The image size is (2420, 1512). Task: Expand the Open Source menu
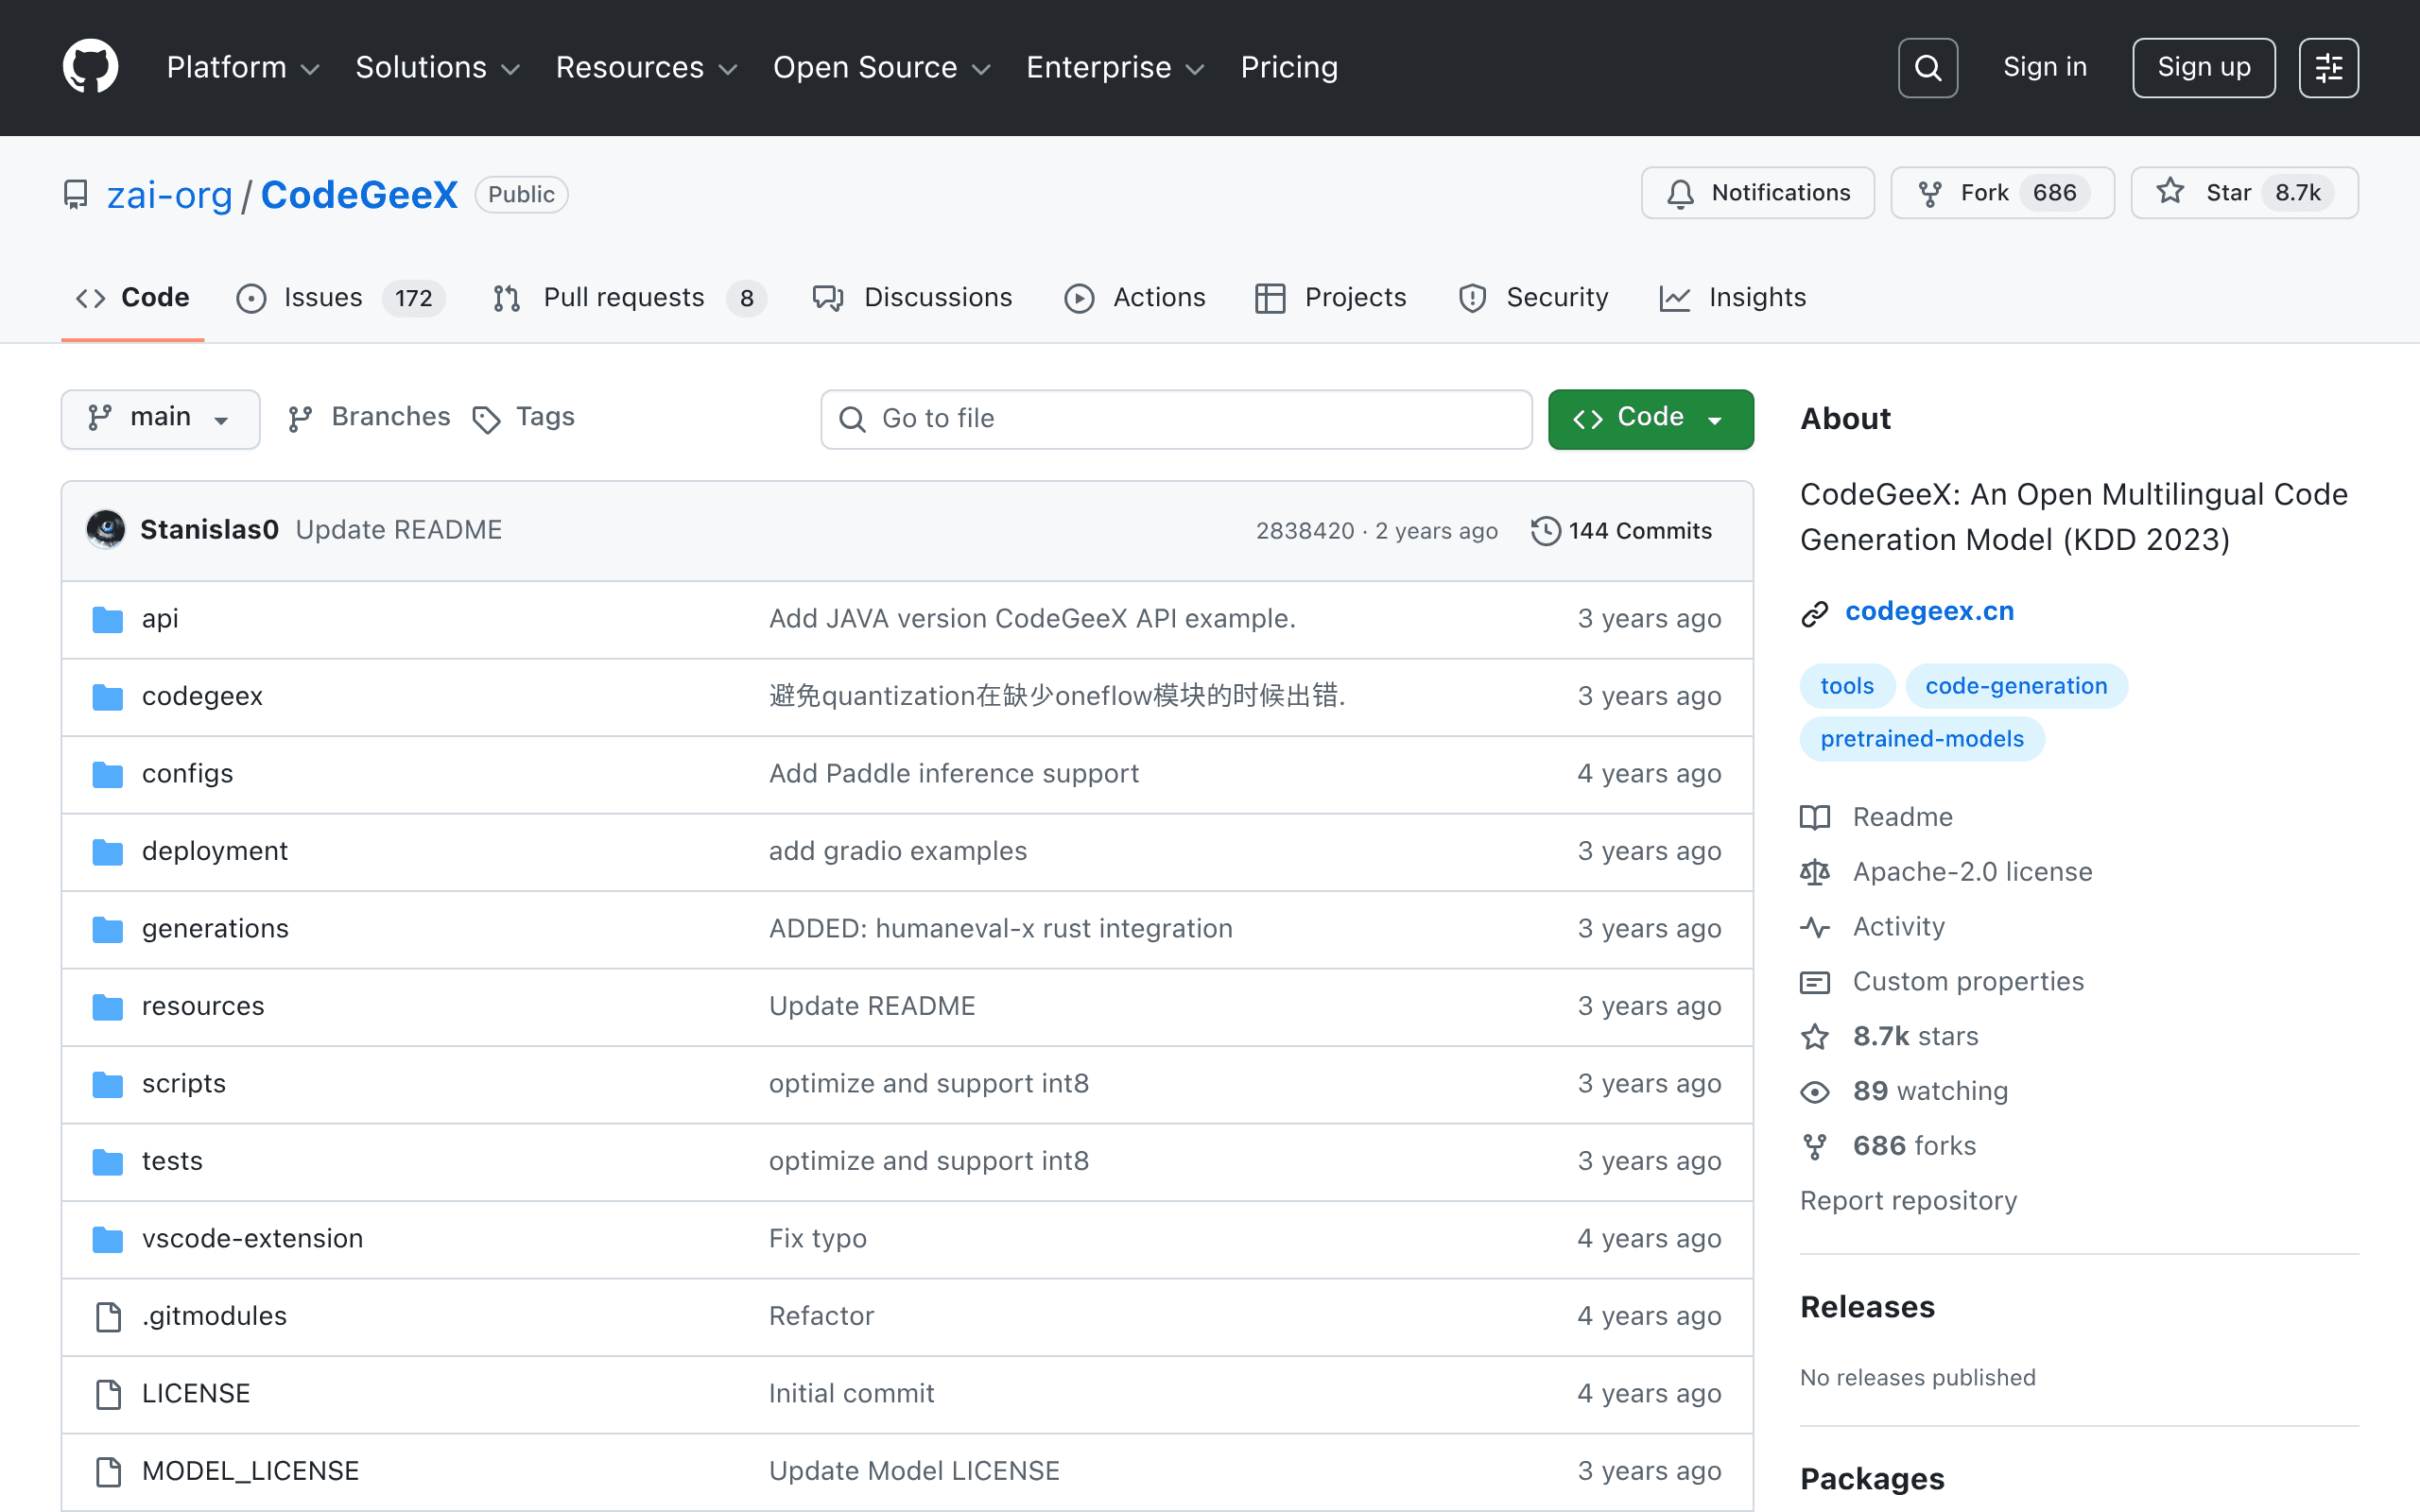pos(881,67)
